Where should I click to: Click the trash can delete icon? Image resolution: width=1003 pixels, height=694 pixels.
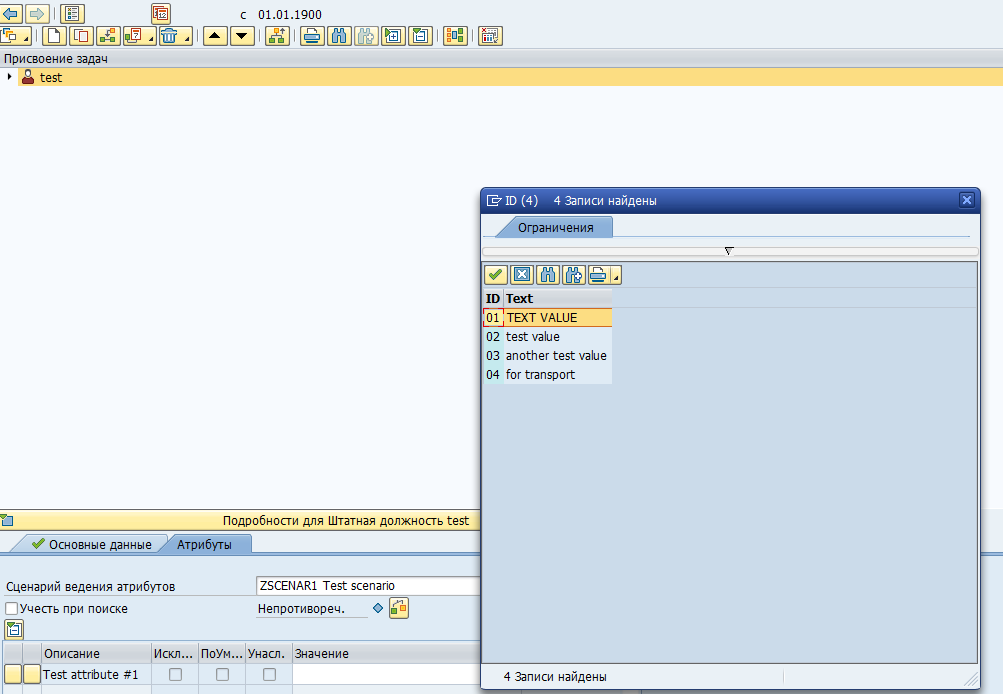169,36
